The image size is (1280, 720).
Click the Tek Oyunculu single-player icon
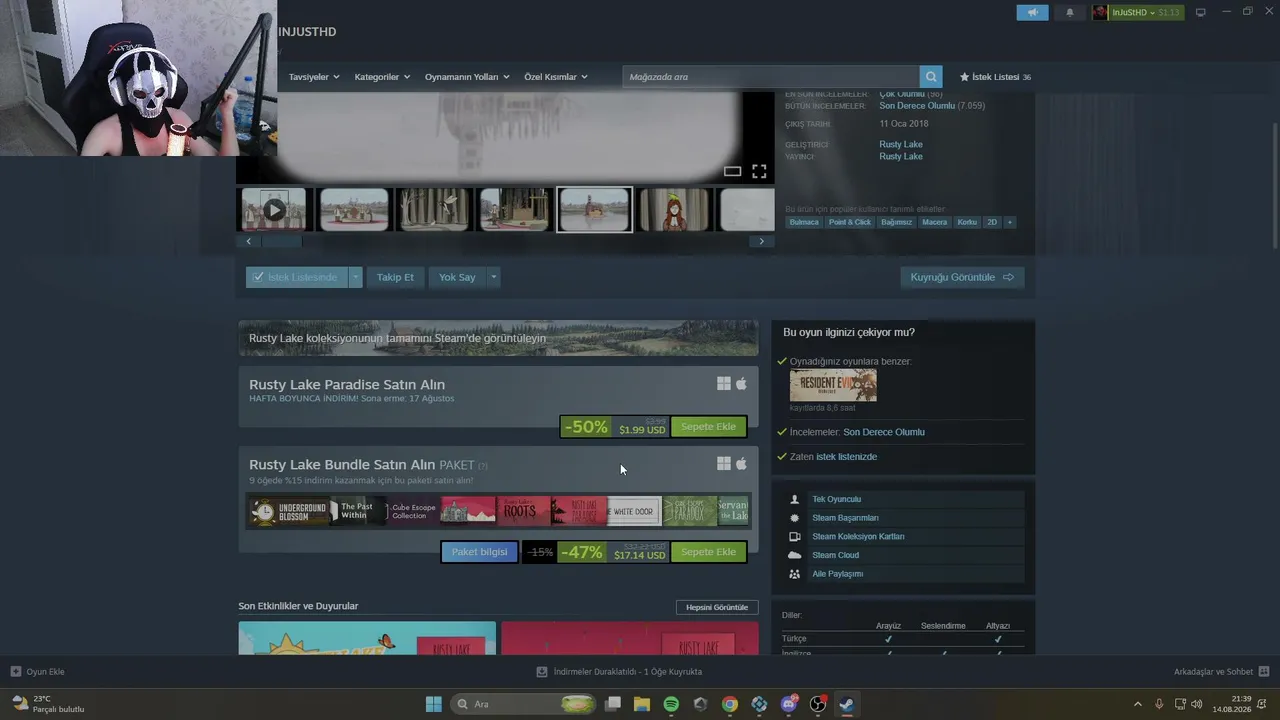pos(795,499)
